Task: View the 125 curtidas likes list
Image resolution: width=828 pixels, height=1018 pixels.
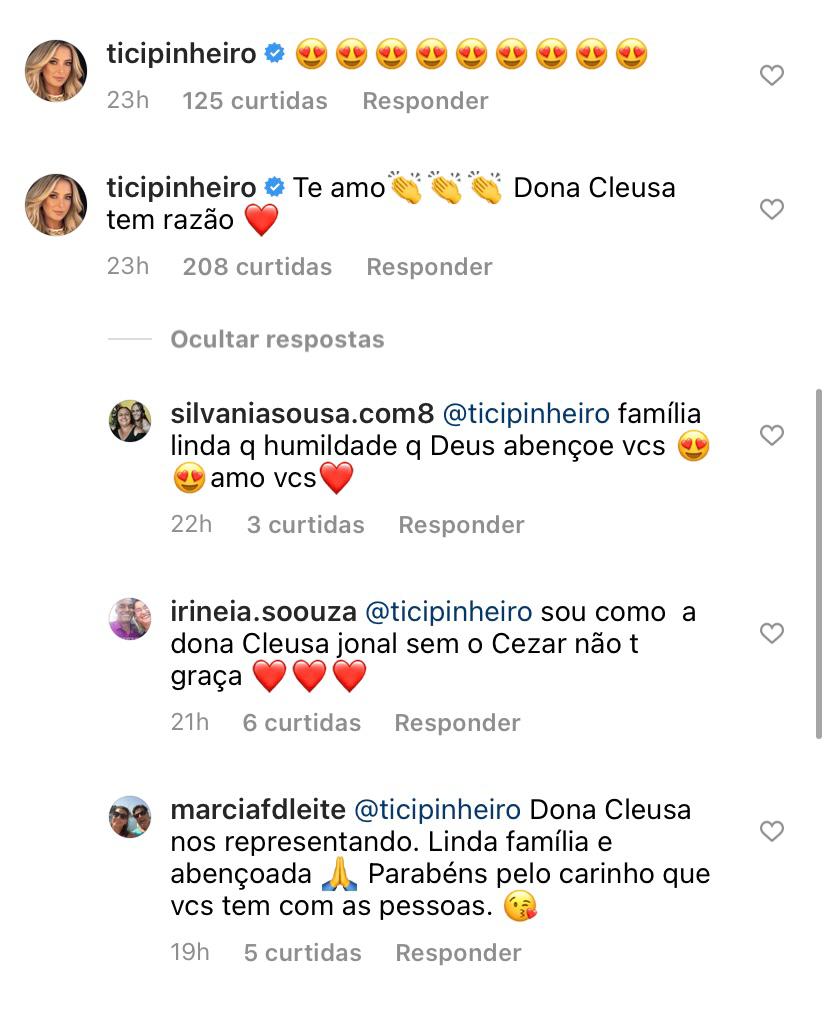Action: pos(255,101)
